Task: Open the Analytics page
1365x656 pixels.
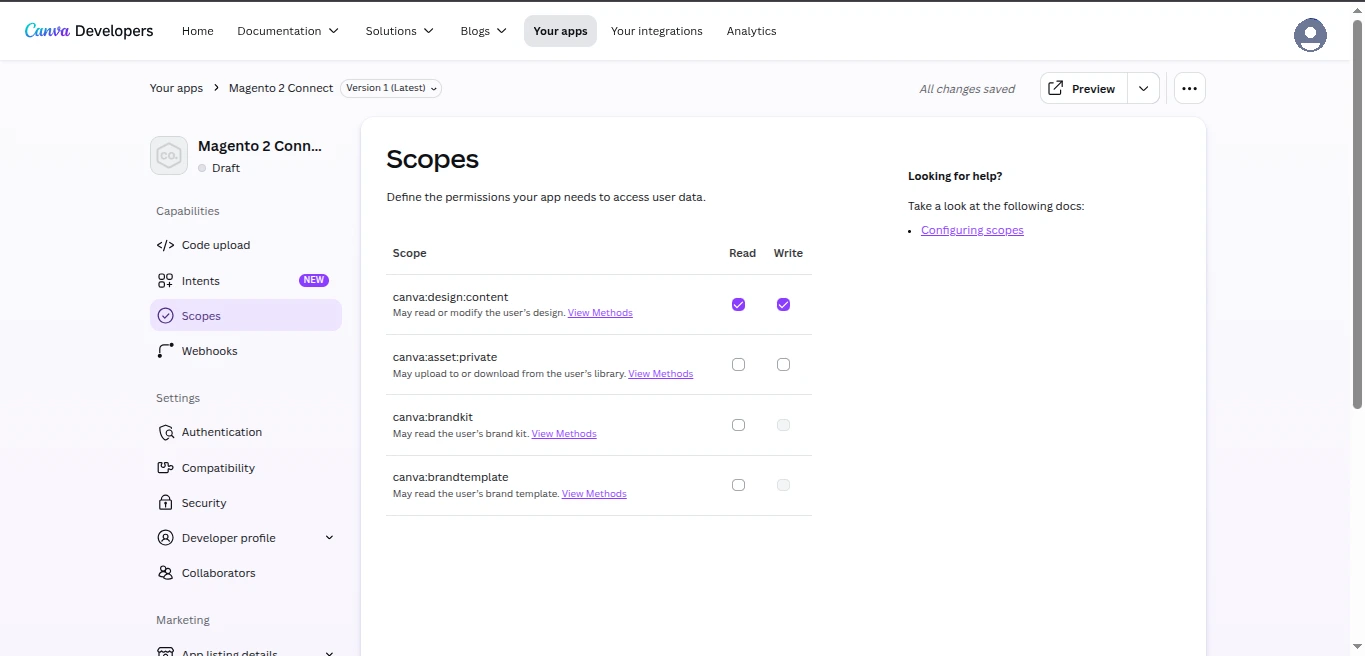Action: 752,31
